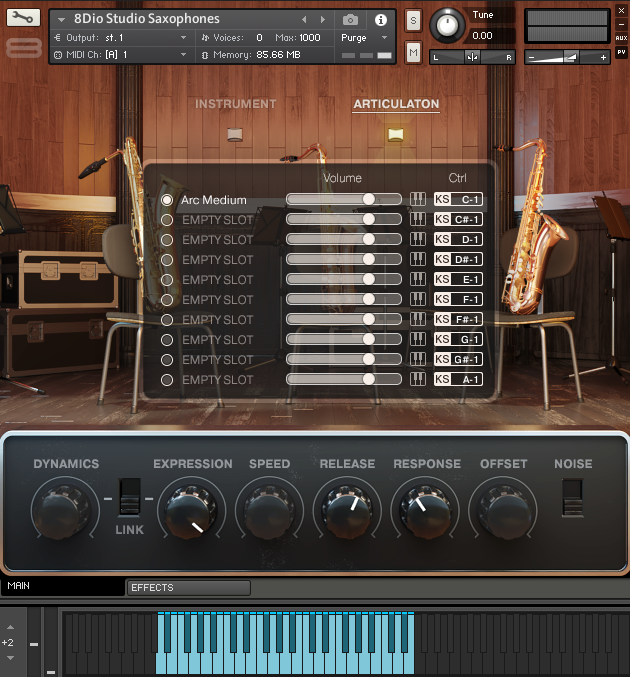The image size is (630, 677).
Task: Click the keyboard icon in the A-1 row
Action: tap(418, 379)
